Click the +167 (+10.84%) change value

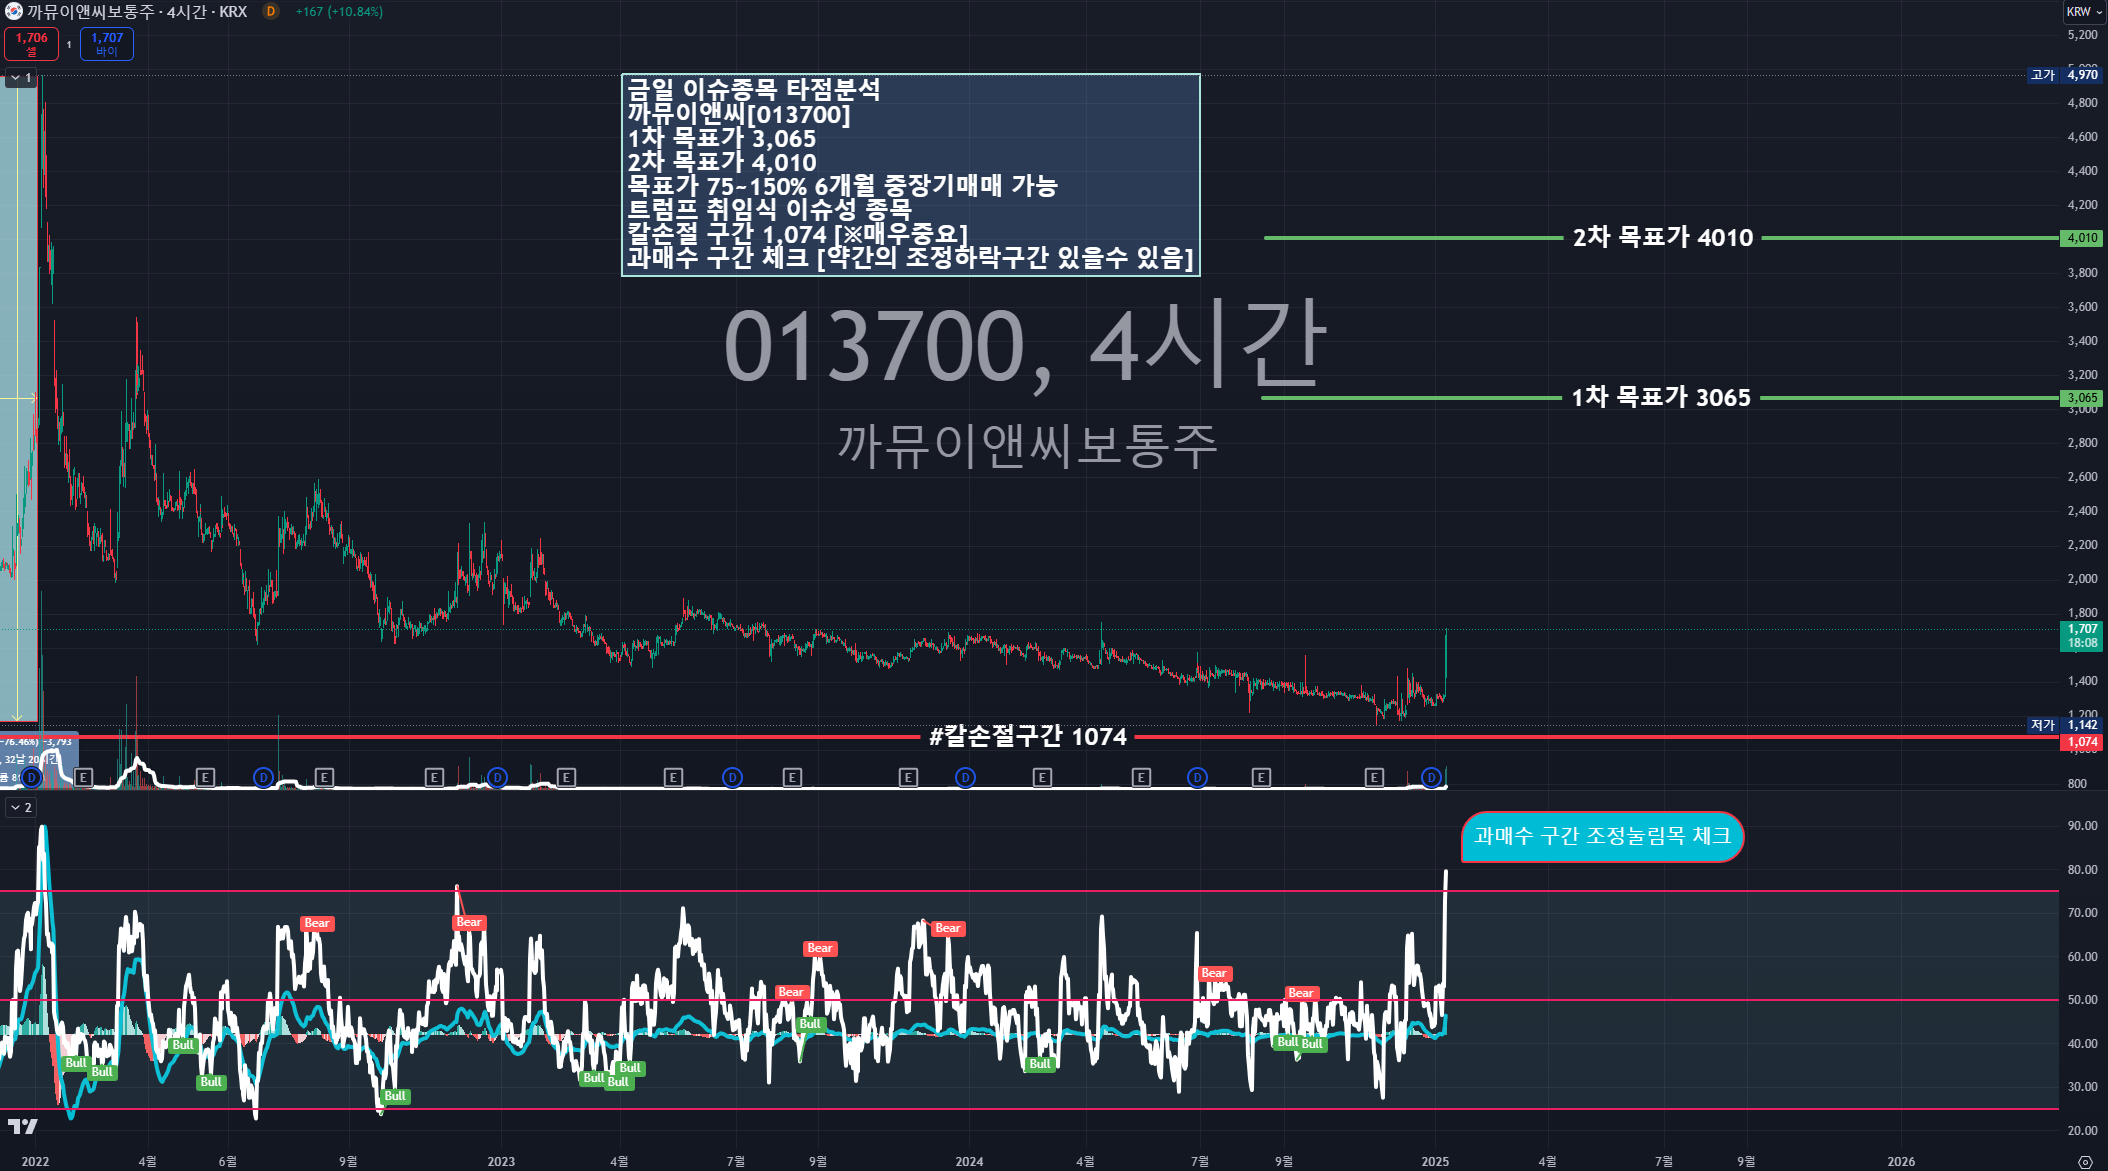(x=339, y=12)
